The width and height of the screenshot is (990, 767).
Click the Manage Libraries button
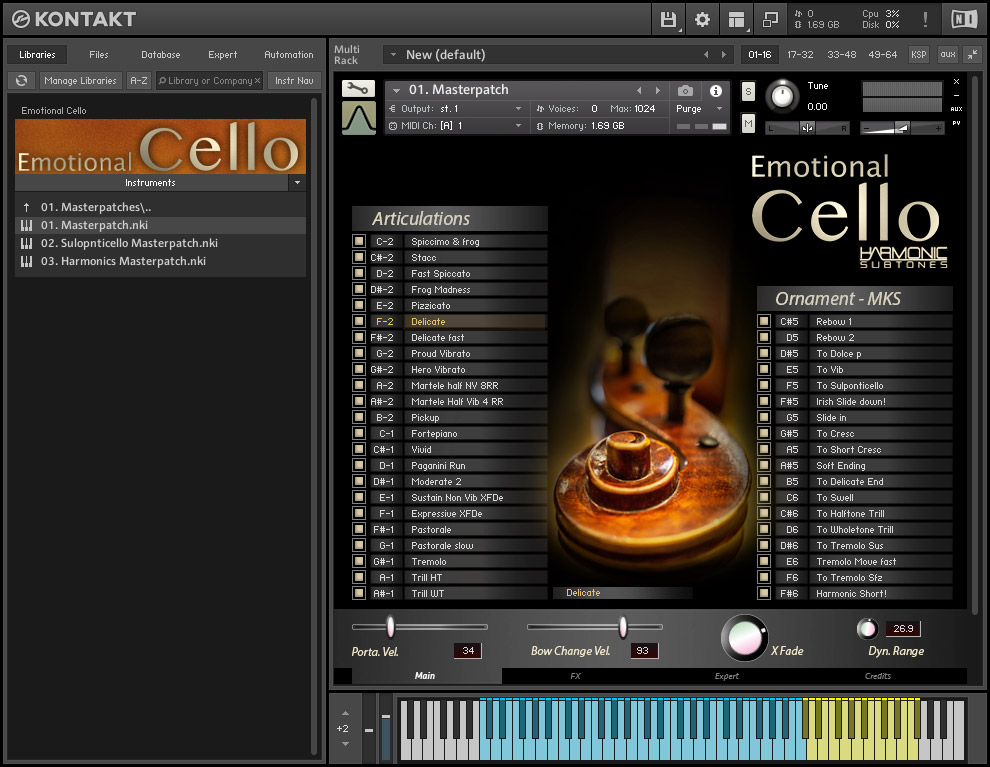81,81
